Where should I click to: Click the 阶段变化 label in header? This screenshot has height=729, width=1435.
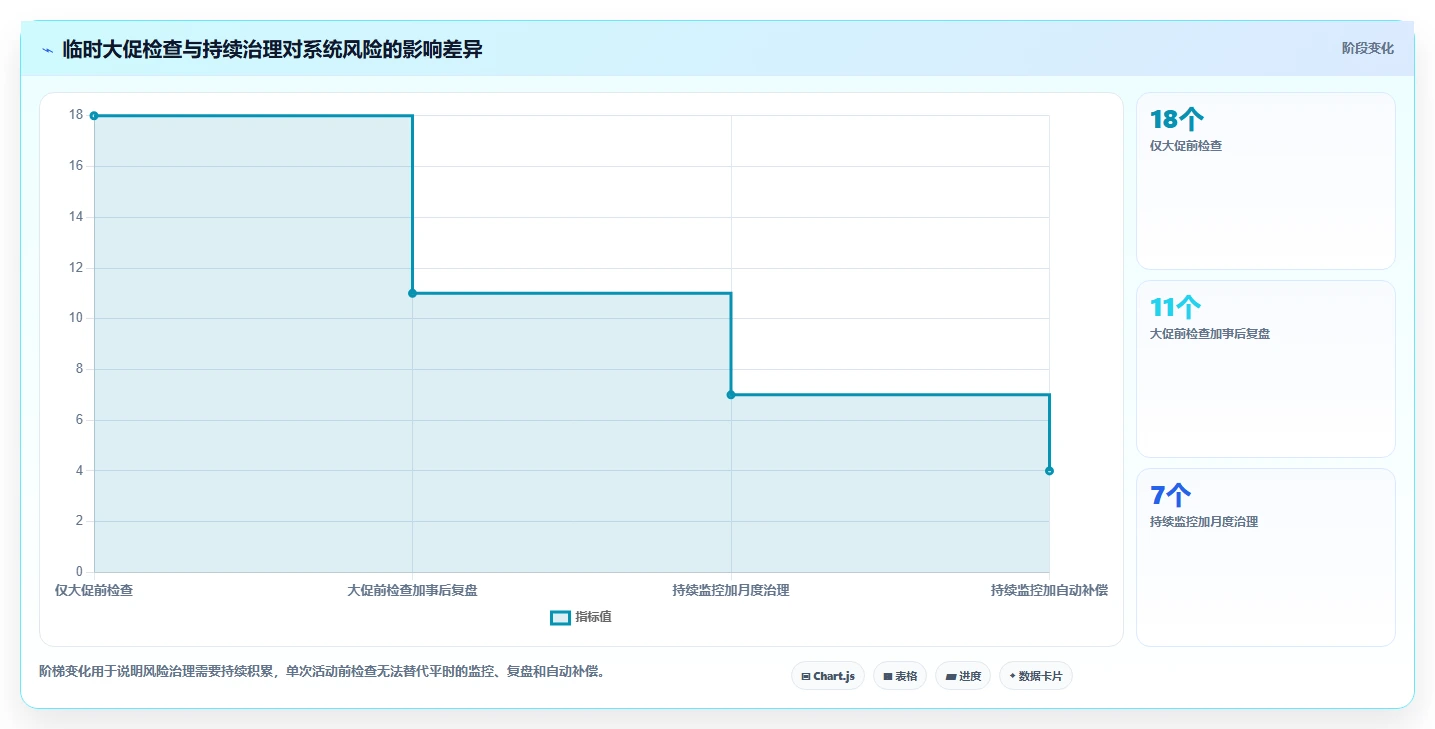click(x=1367, y=49)
